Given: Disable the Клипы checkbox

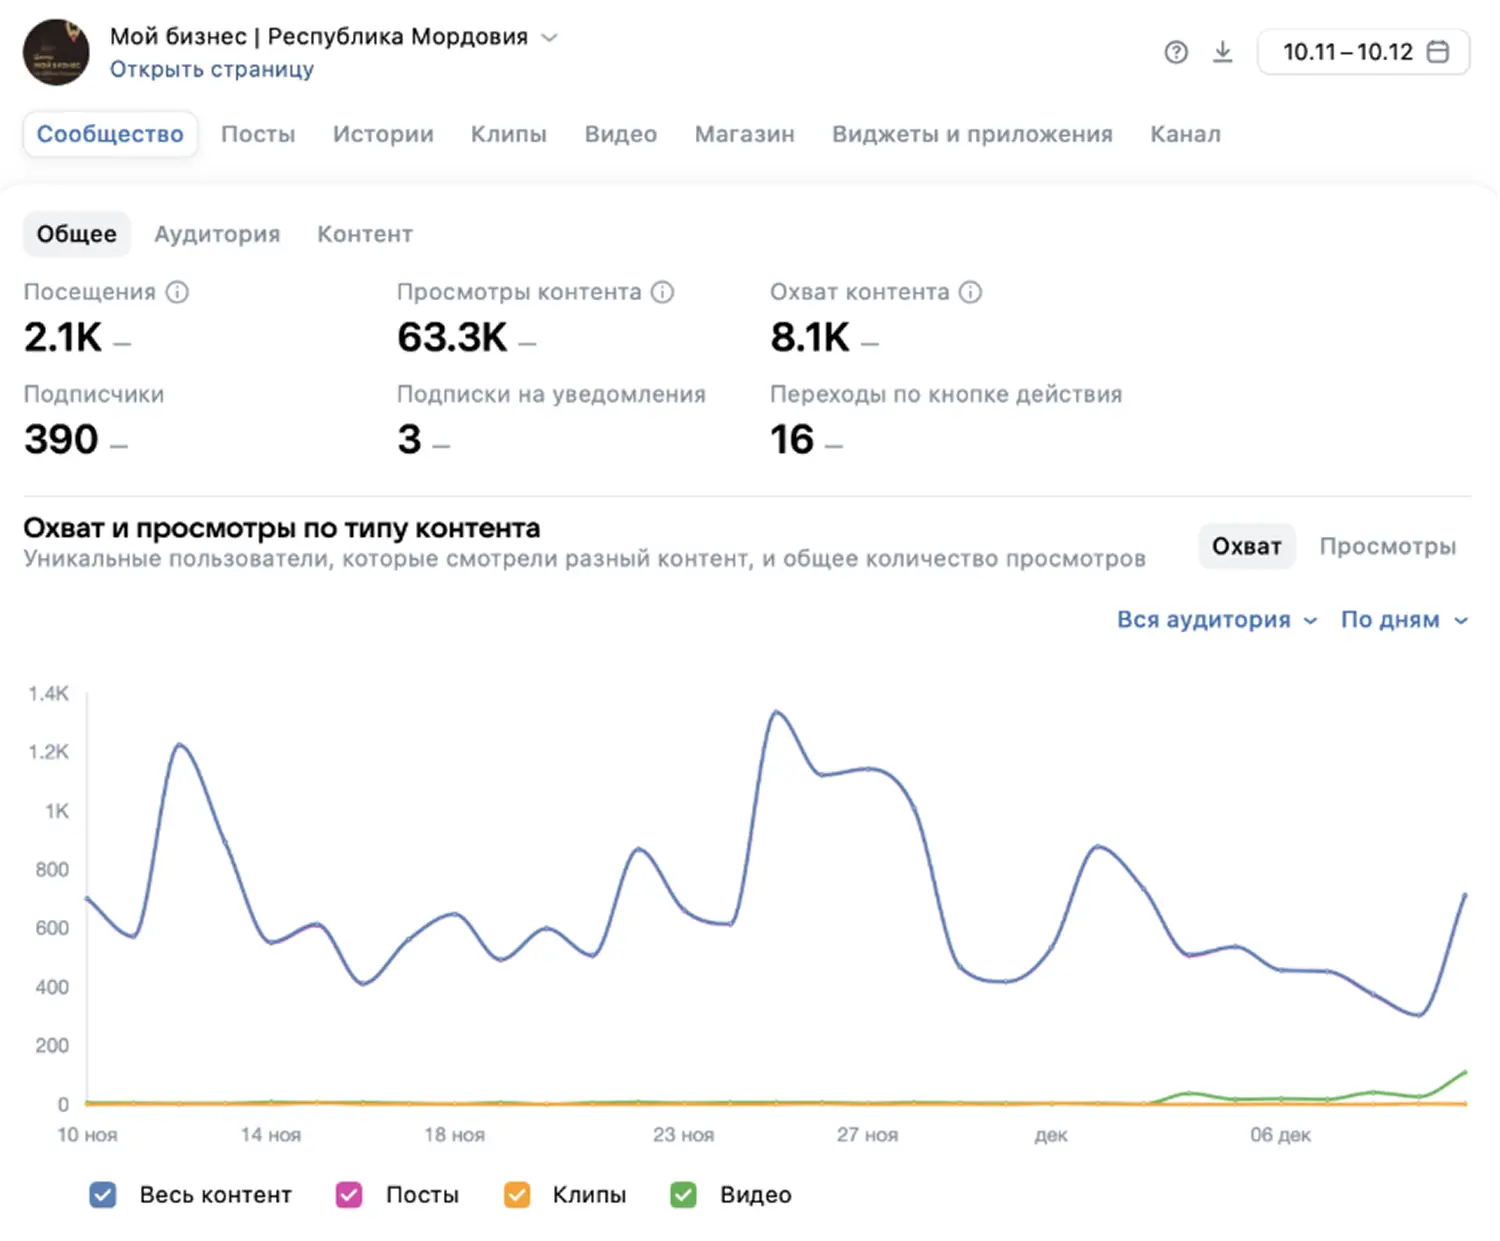Looking at the screenshot, I should [x=517, y=1195].
